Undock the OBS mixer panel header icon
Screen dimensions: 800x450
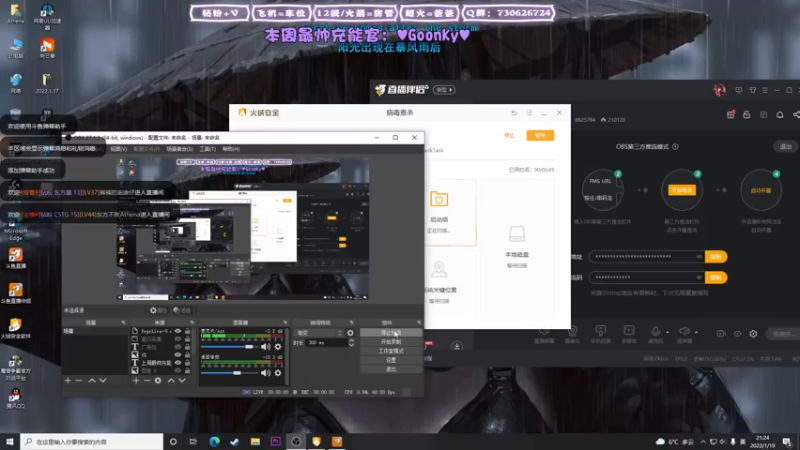[285, 322]
